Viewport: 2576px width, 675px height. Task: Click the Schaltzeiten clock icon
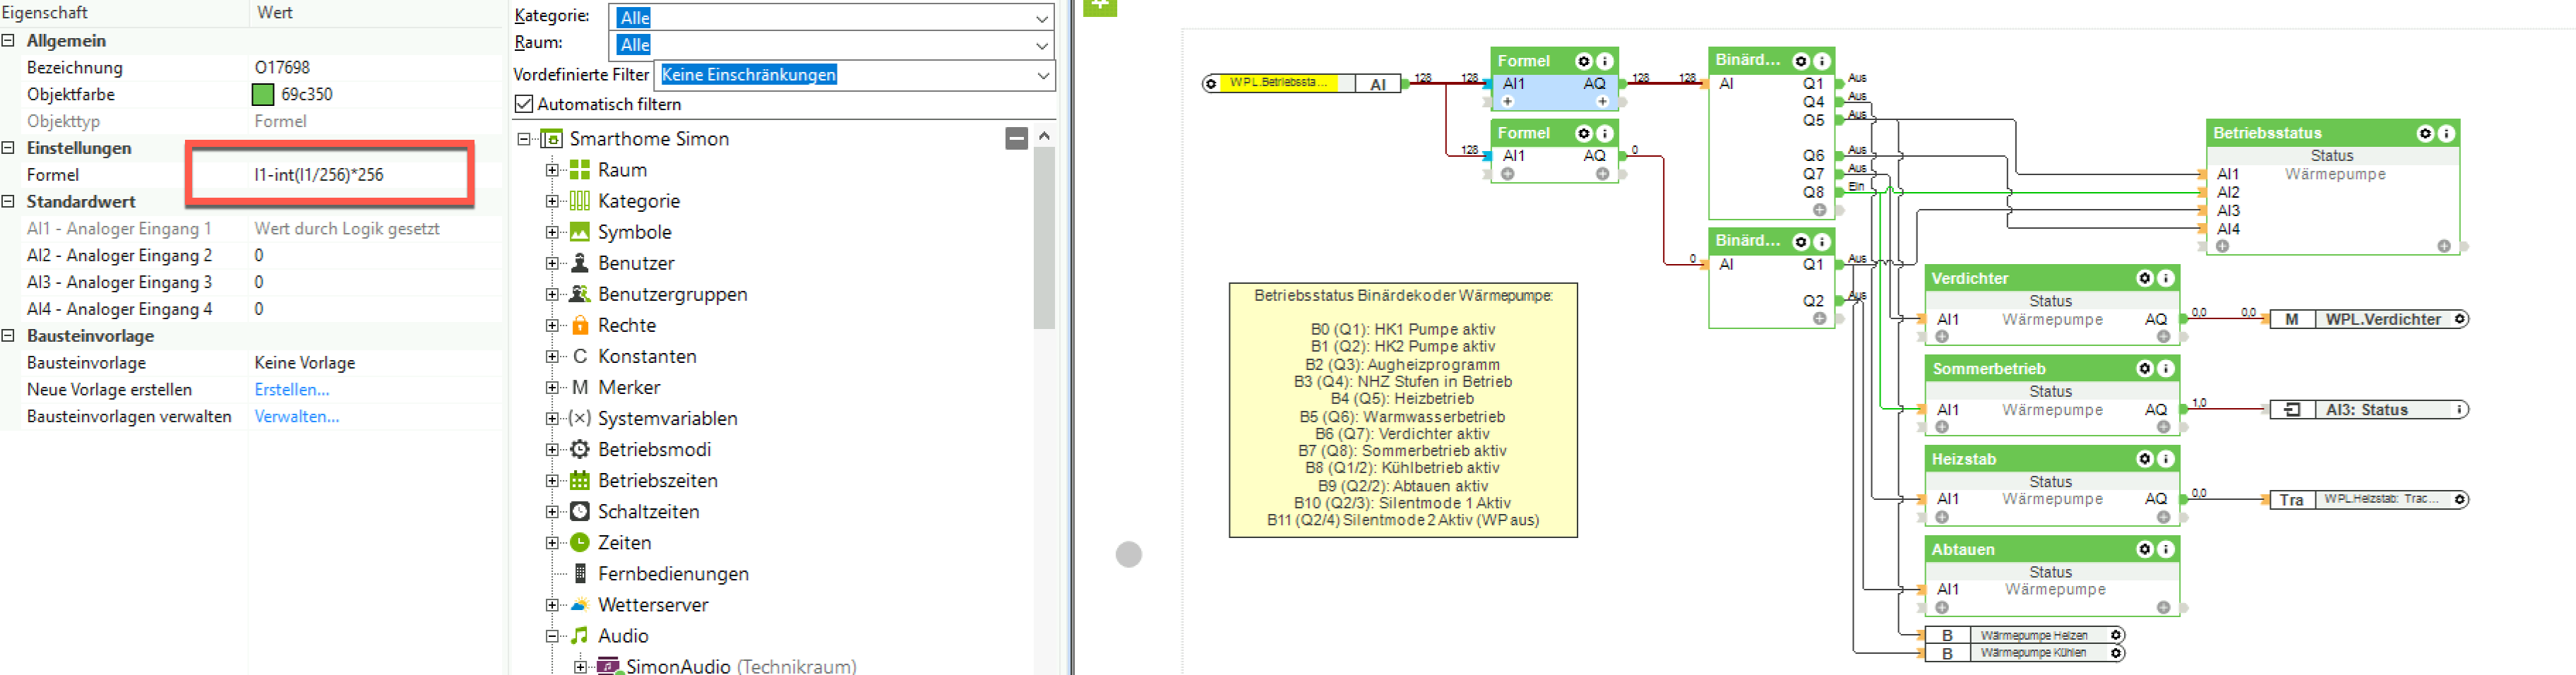tap(579, 511)
